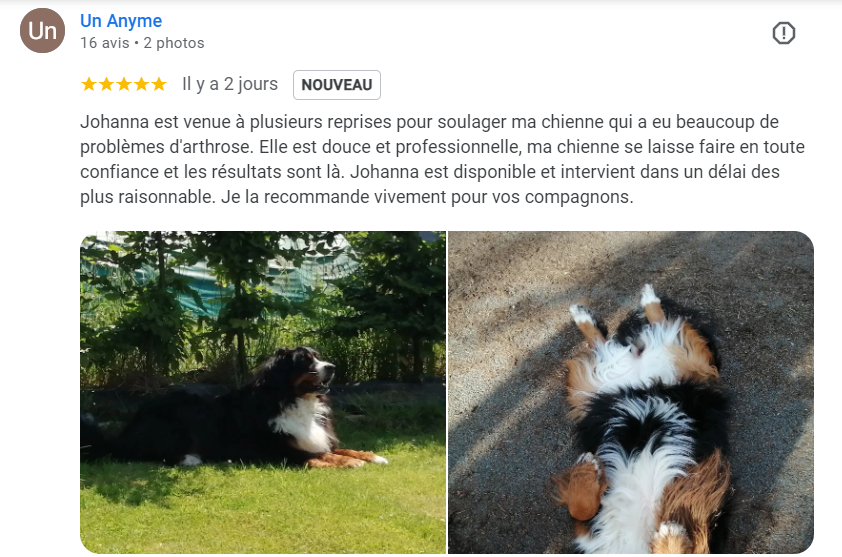Viewport: 842px width, 557px height.
Task: Click the third gold star
Action: pos(124,84)
